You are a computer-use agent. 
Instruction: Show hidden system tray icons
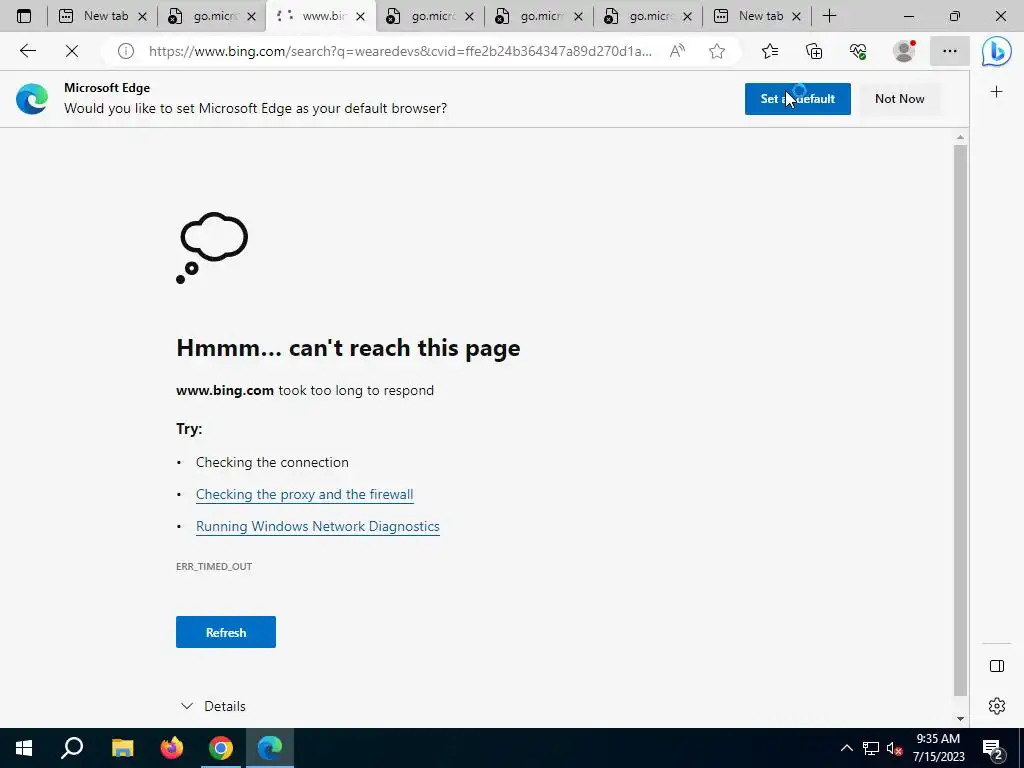pyautogui.click(x=846, y=748)
